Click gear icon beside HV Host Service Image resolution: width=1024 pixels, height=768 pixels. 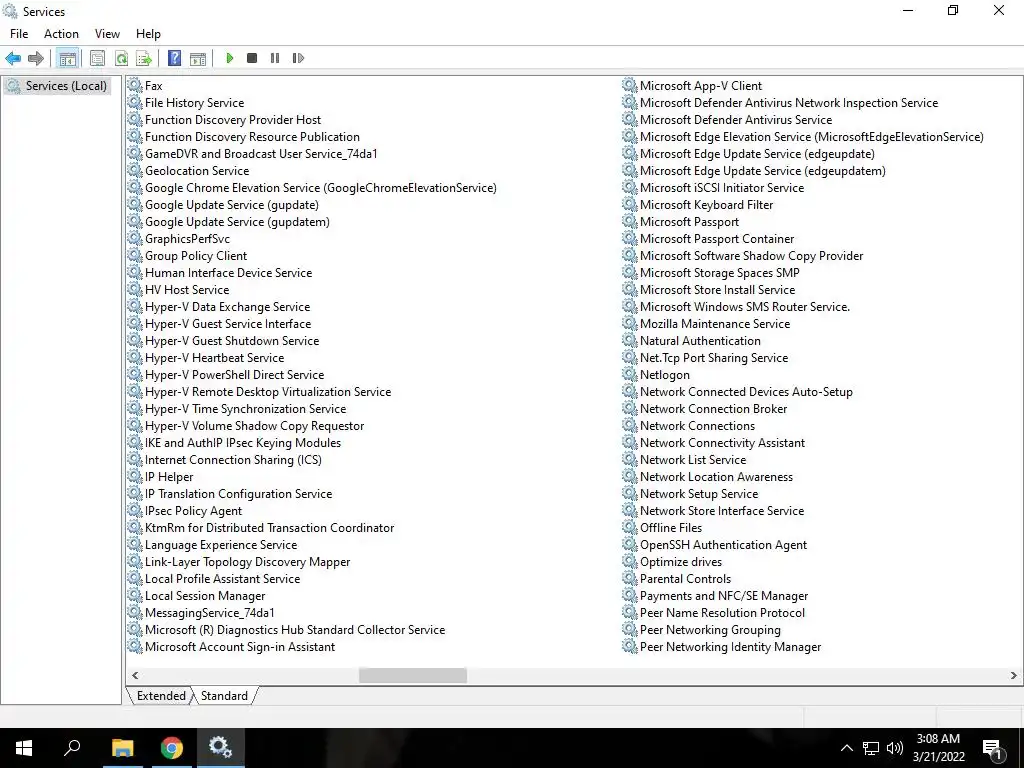[x=135, y=289]
